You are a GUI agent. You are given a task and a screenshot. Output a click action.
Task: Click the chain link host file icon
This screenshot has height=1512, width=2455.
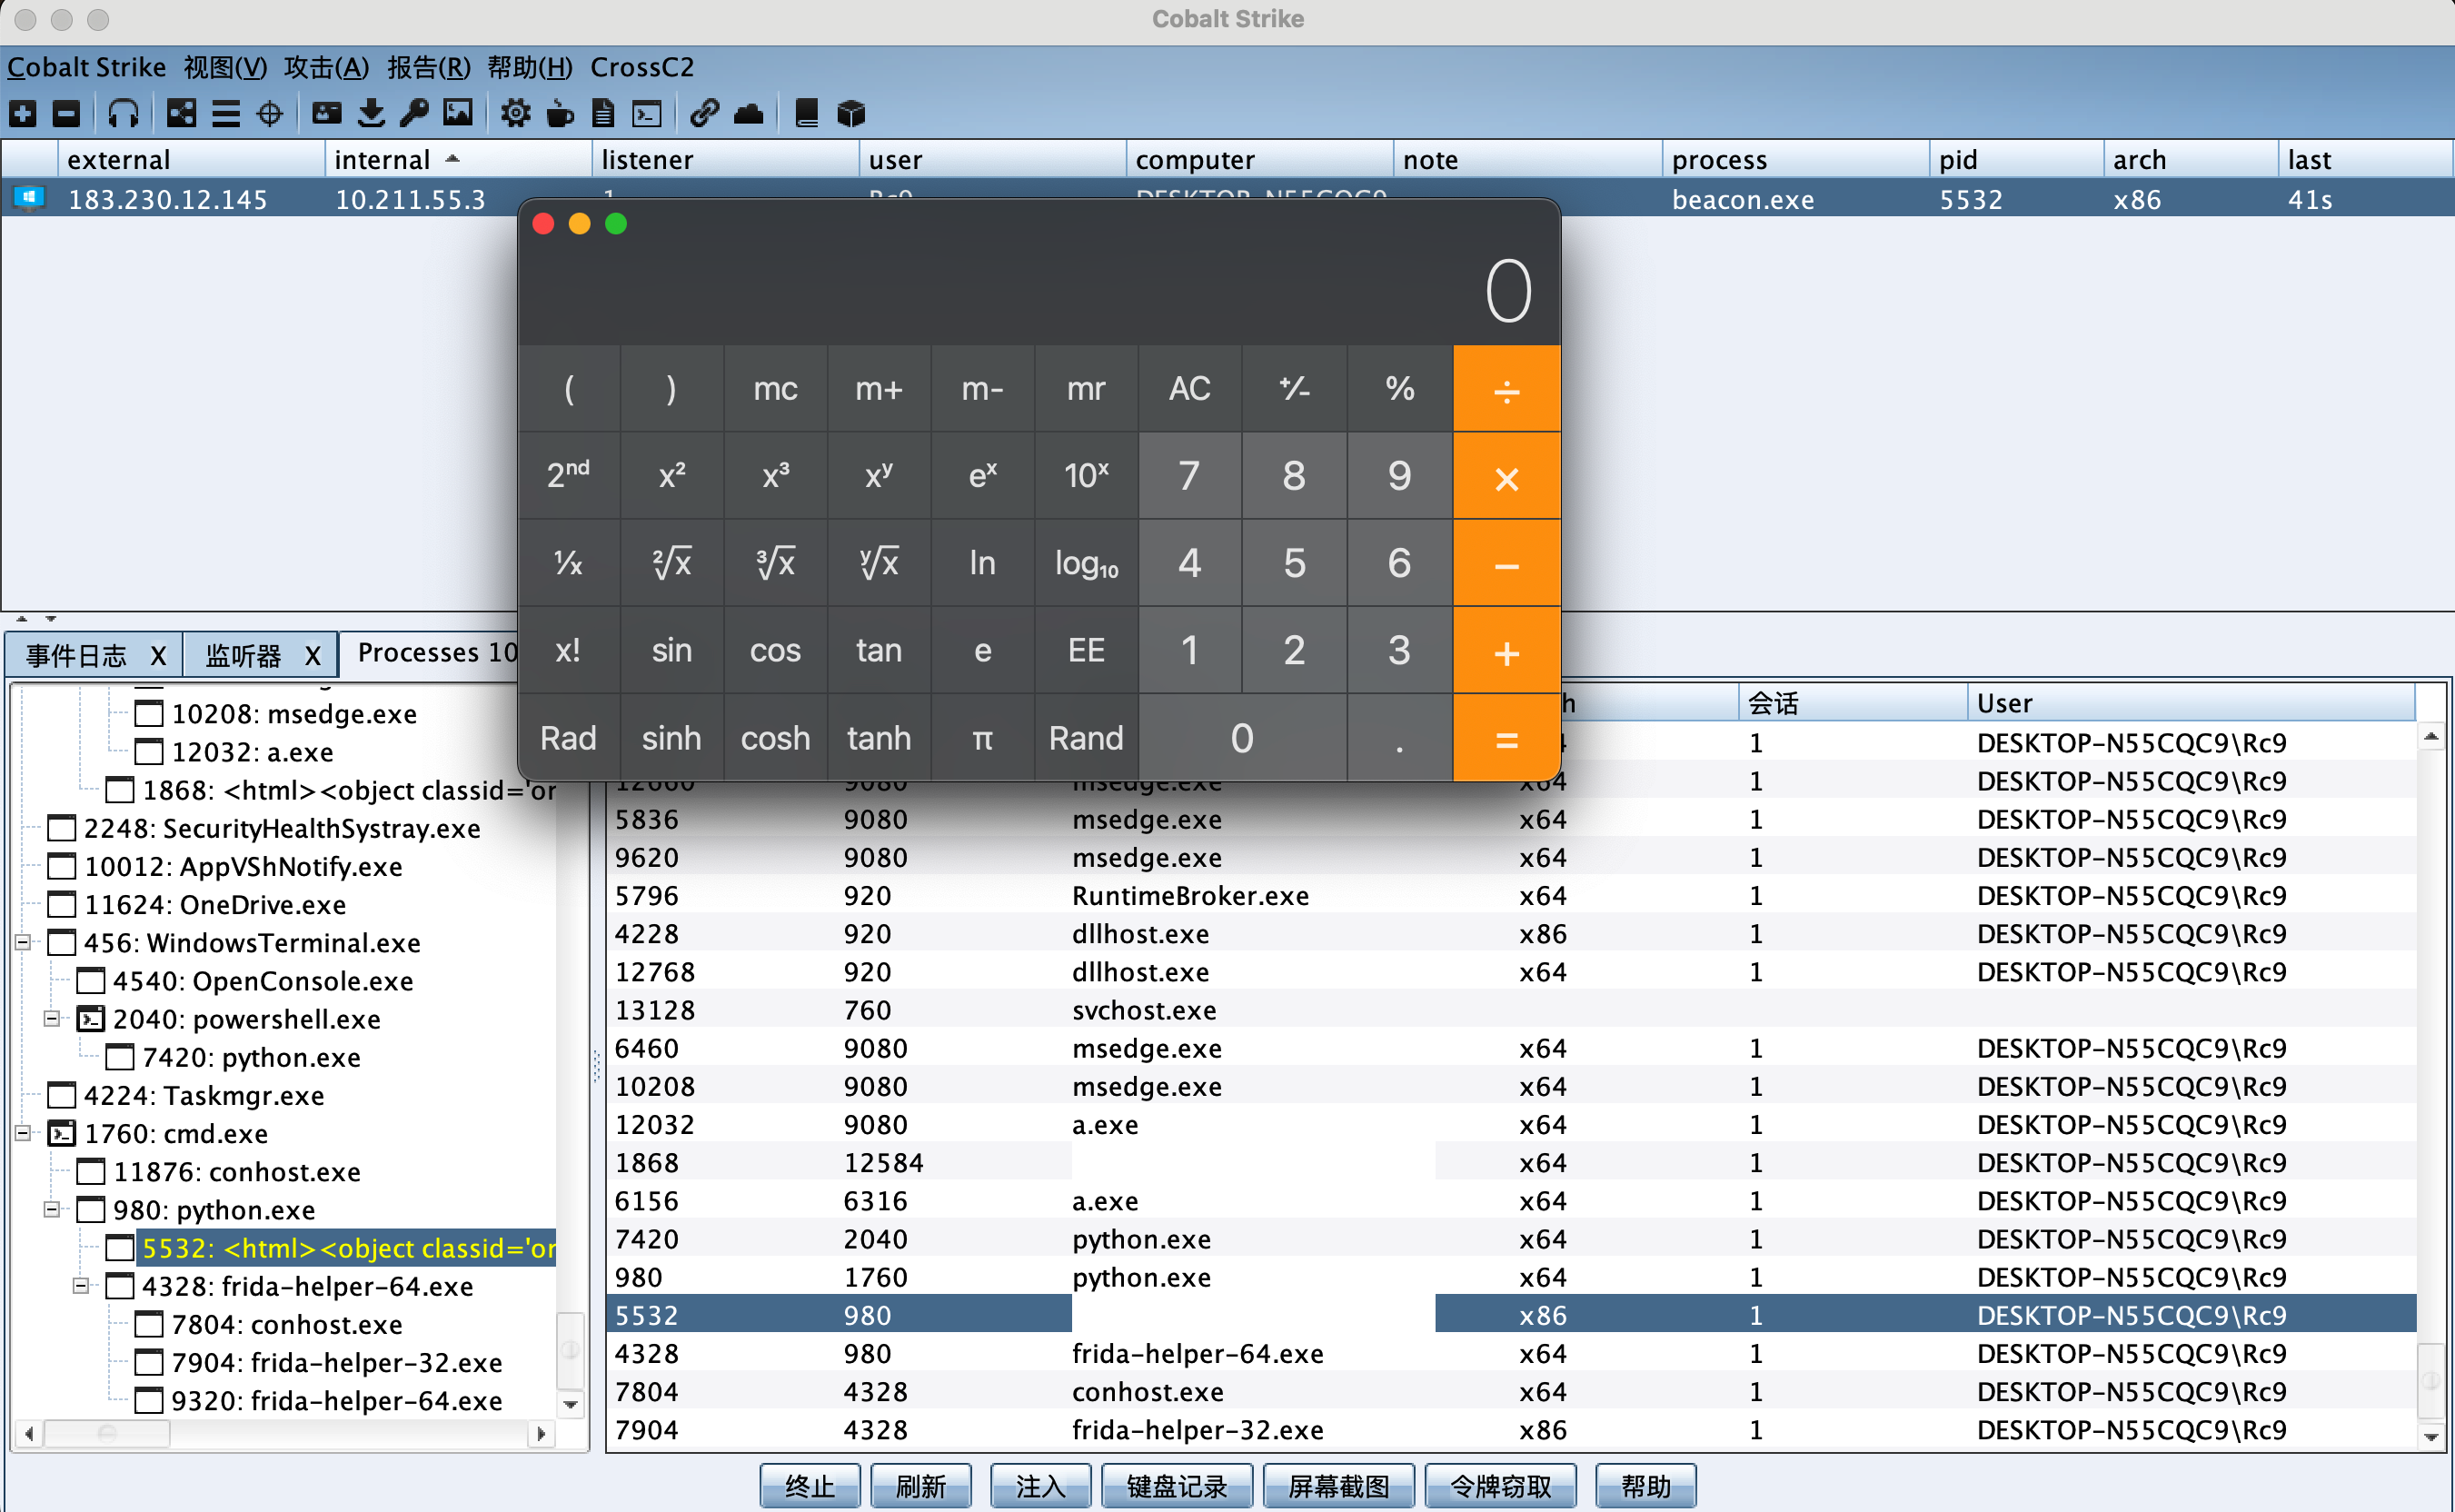(704, 113)
